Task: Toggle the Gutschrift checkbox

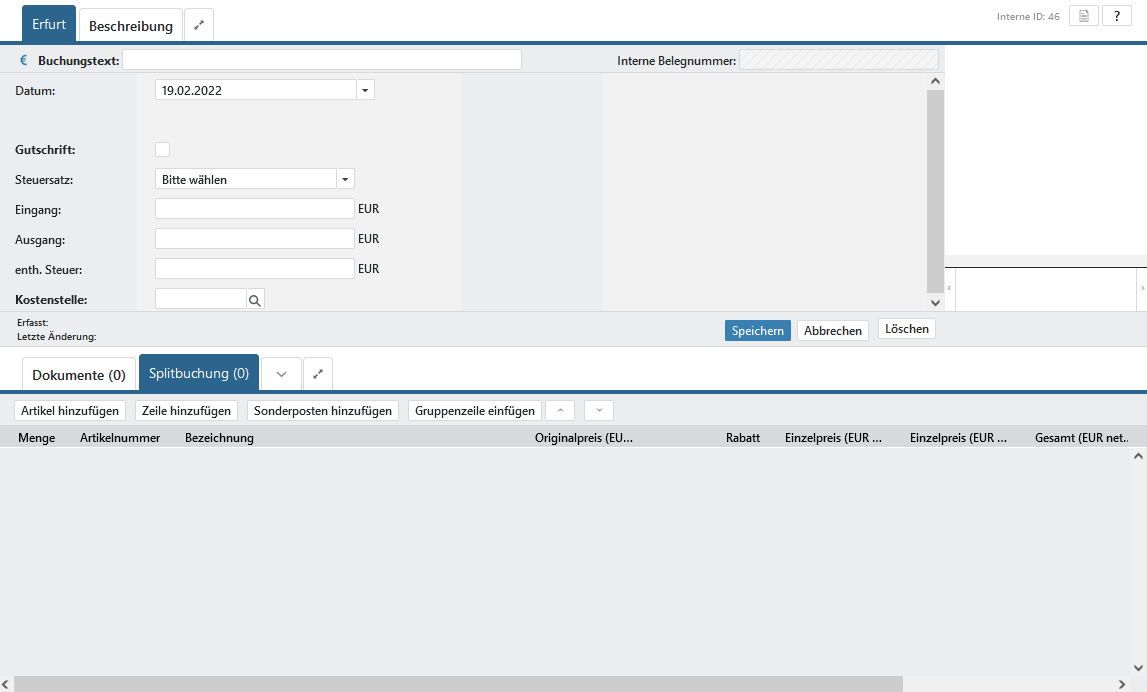Action: (162, 150)
